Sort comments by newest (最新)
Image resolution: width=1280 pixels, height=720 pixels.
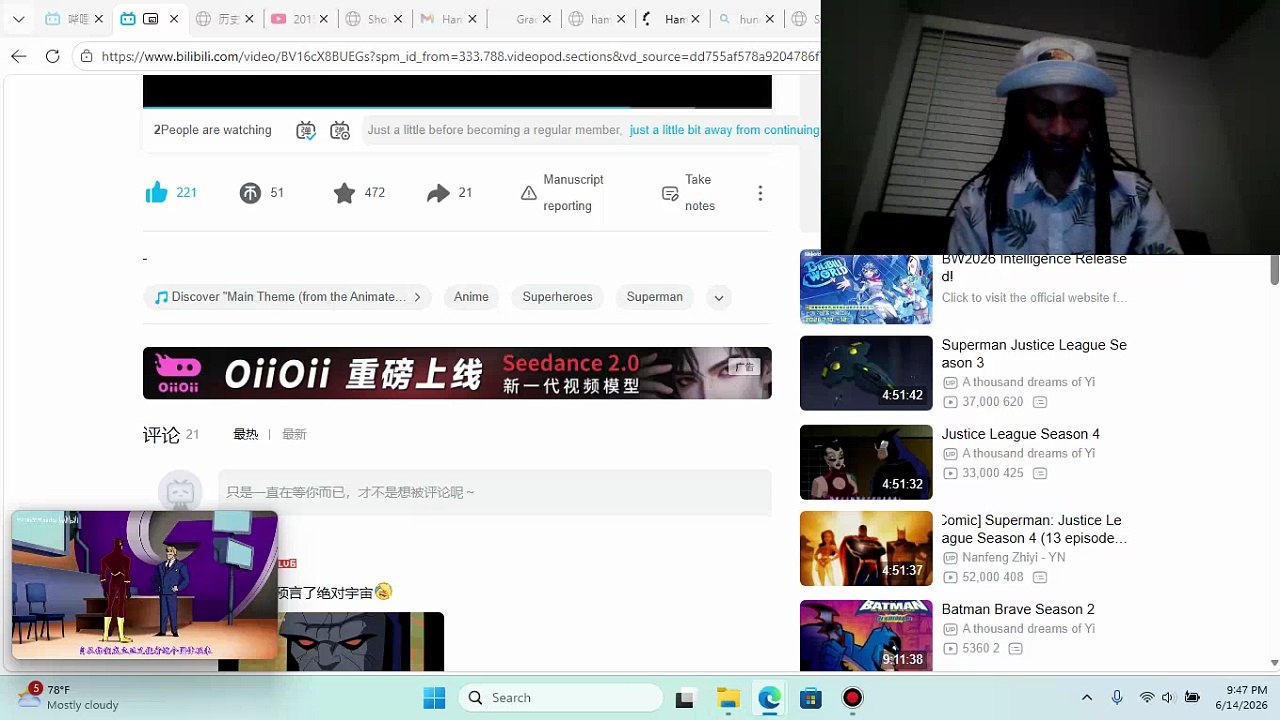pos(294,434)
